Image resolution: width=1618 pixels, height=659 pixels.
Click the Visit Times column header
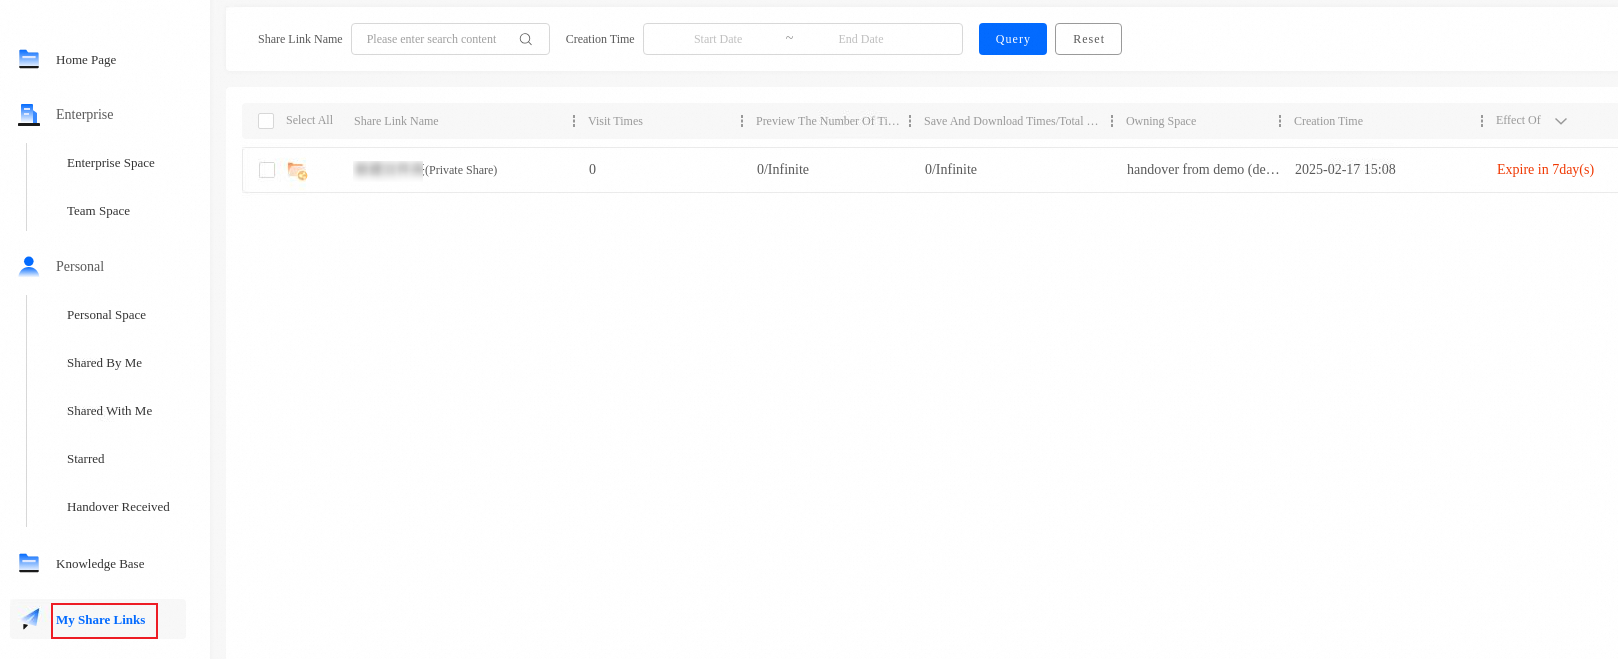615,121
